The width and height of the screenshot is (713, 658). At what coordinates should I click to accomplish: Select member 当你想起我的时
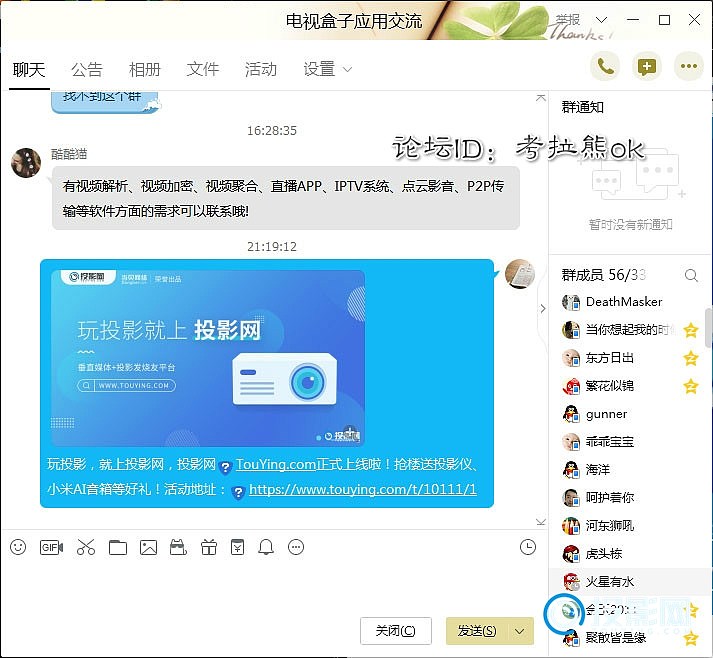[629, 330]
